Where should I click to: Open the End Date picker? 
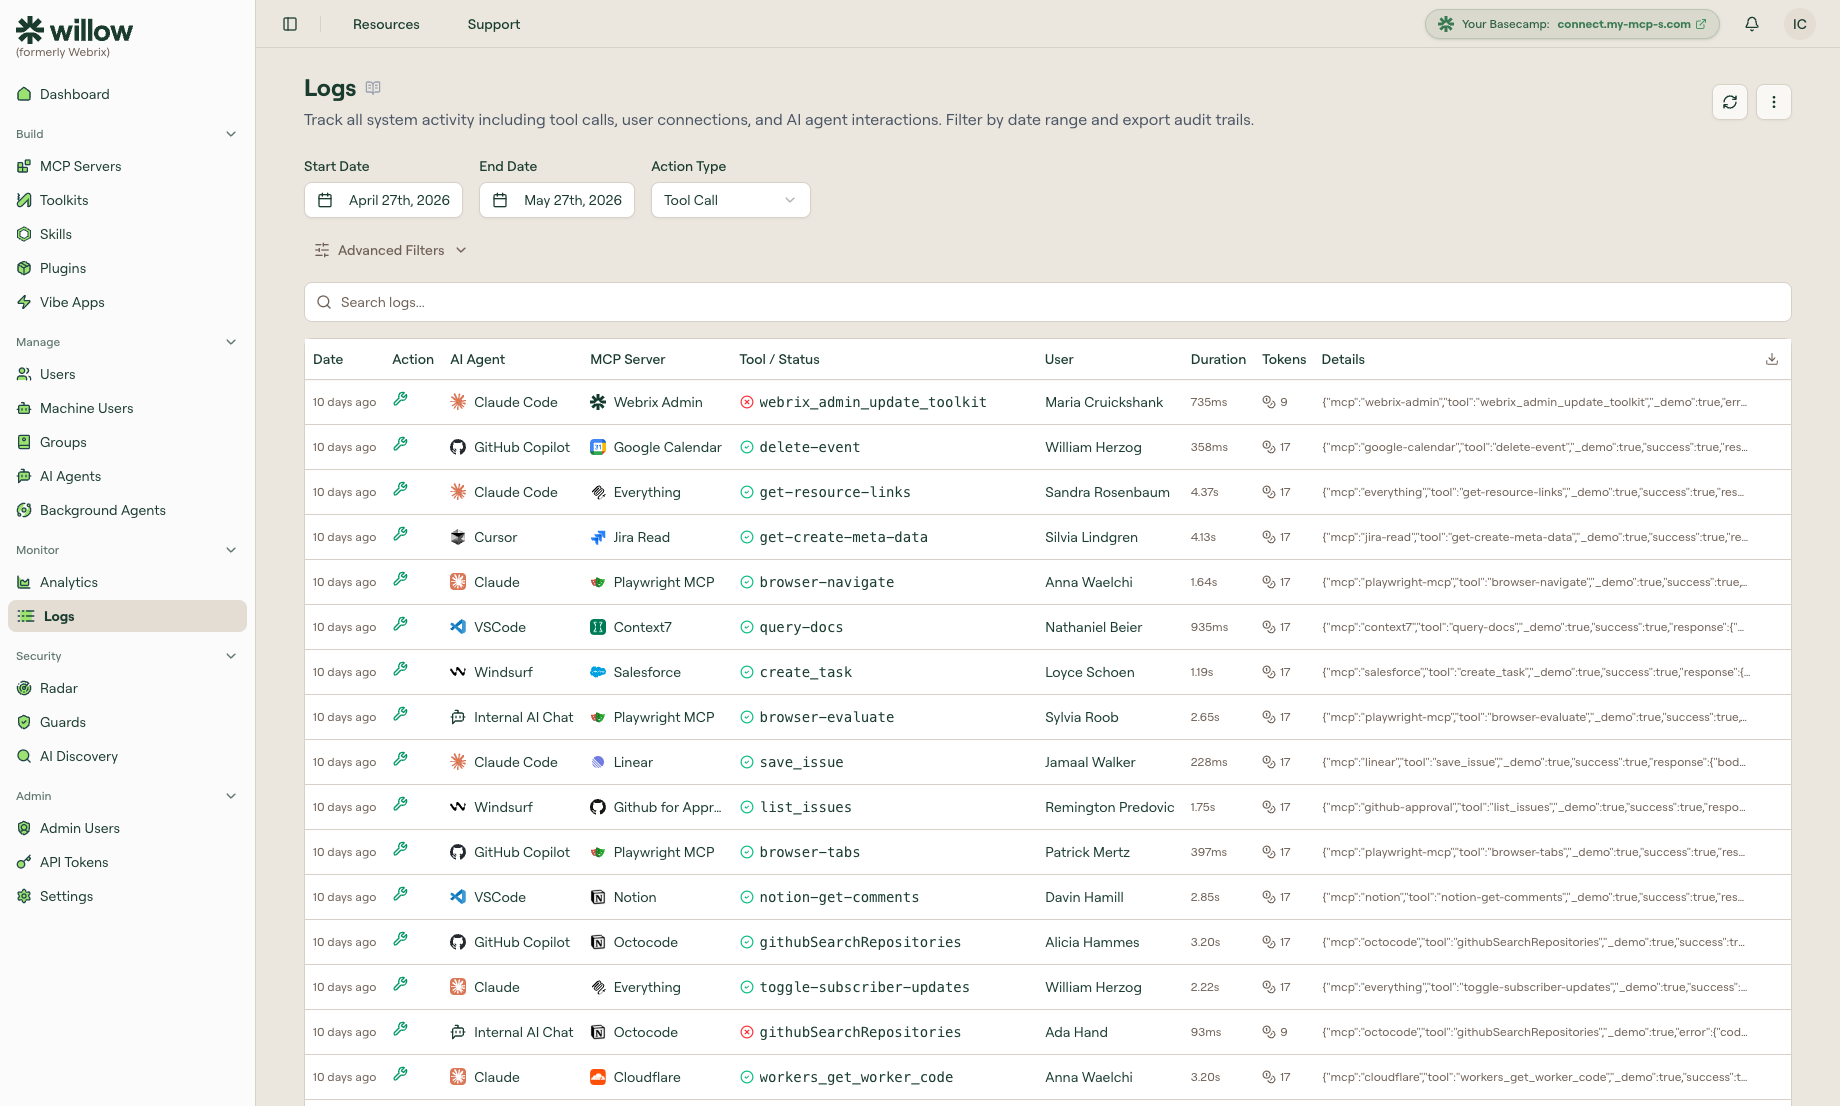556,200
